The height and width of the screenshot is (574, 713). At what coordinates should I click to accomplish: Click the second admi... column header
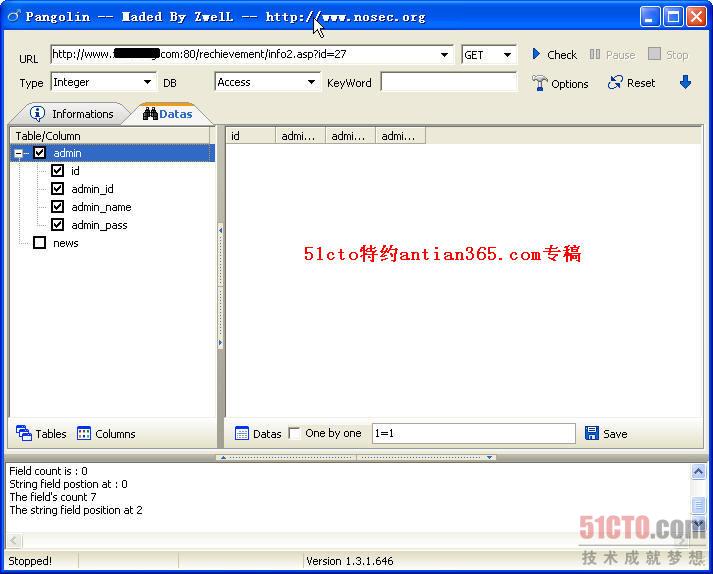[x=350, y=136]
